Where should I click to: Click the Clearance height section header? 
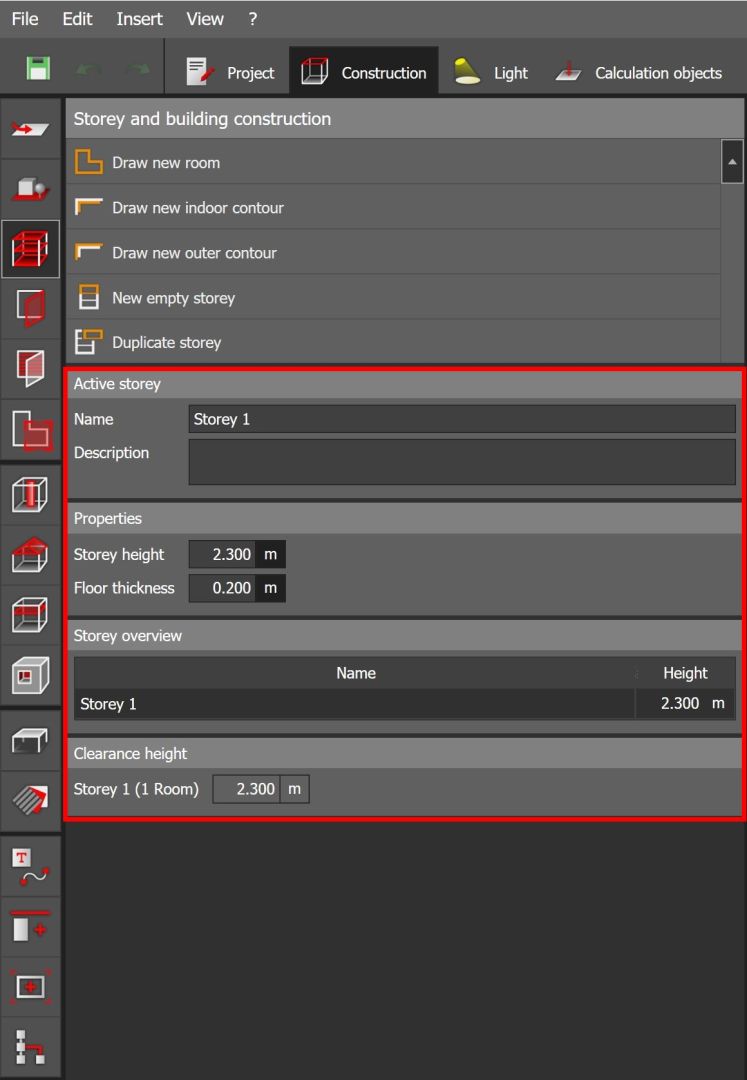pyautogui.click(x=405, y=754)
